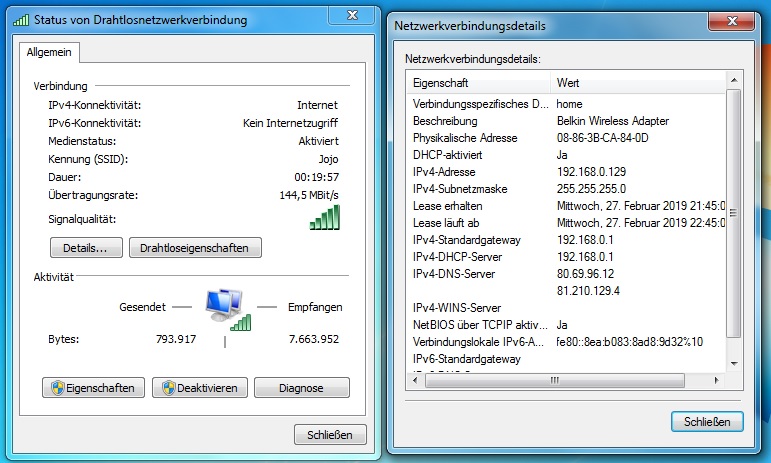Click the Medienstatus value Aktiviert
The width and height of the screenshot is (771, 463).
[319, 141]
